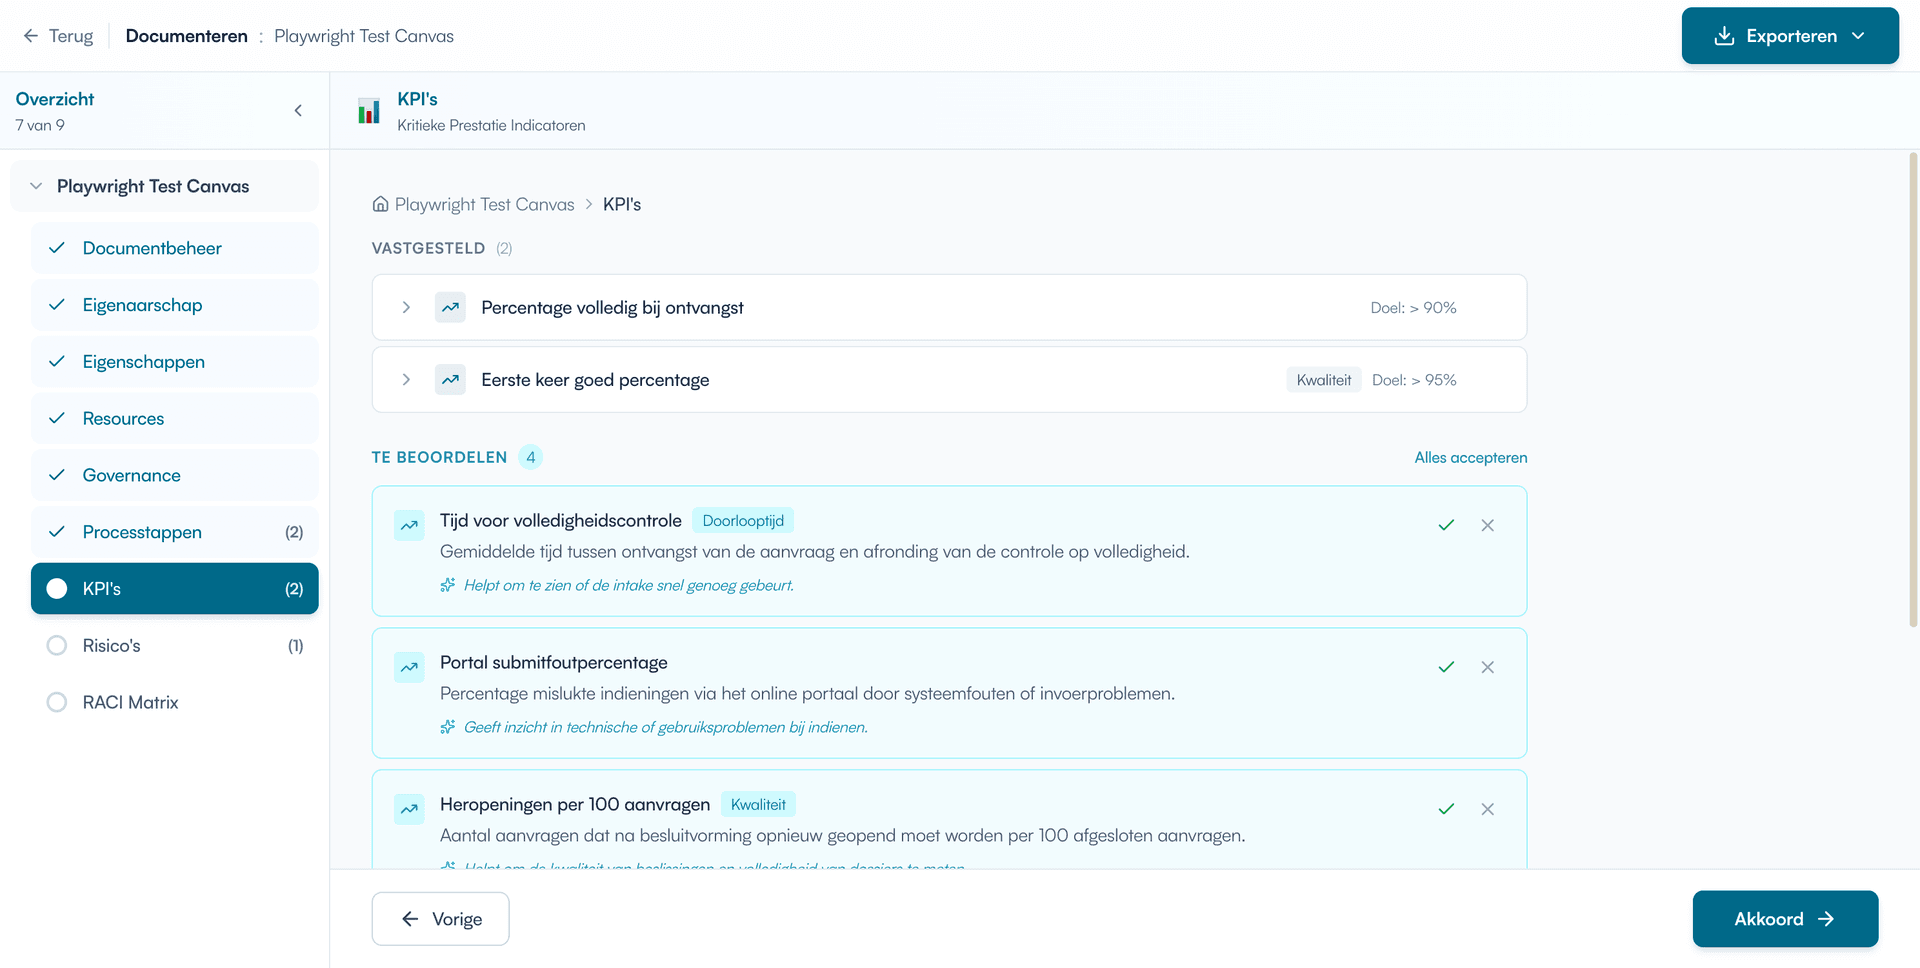Screen dimensions: 1920x968
Task: Click the AI sparkle icon under Tijd voor volledigheidscontrole
Action: [x=447, y=585]
